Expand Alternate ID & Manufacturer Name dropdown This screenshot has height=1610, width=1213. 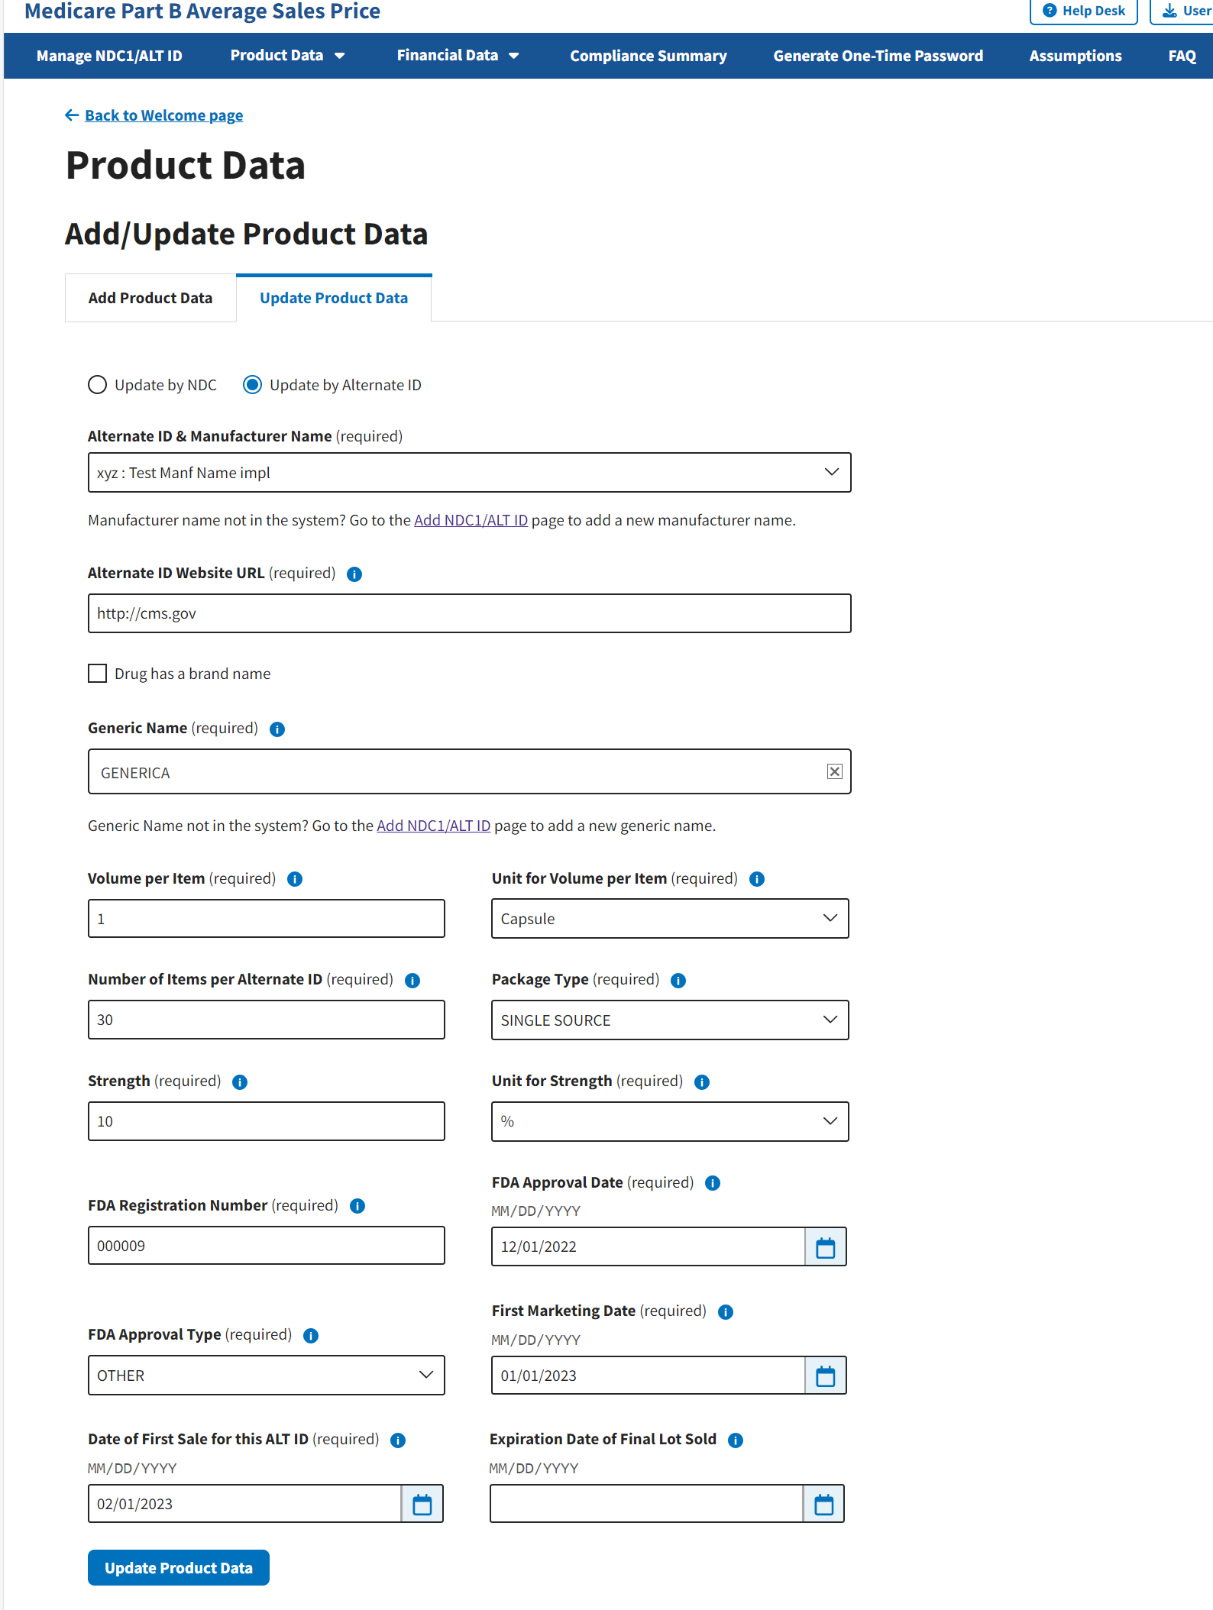tap(469, 473)
